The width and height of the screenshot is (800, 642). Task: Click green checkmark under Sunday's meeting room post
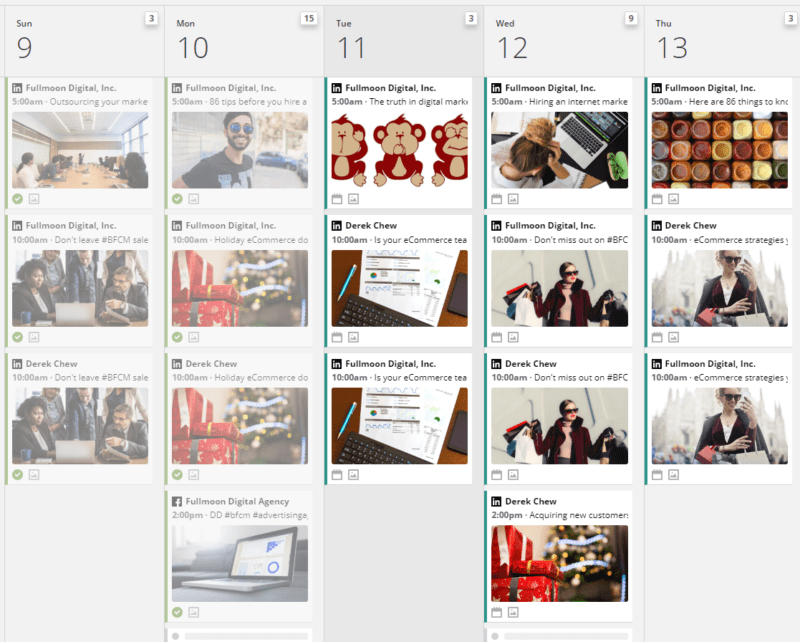pyautogui.click(x=17, y=198)
